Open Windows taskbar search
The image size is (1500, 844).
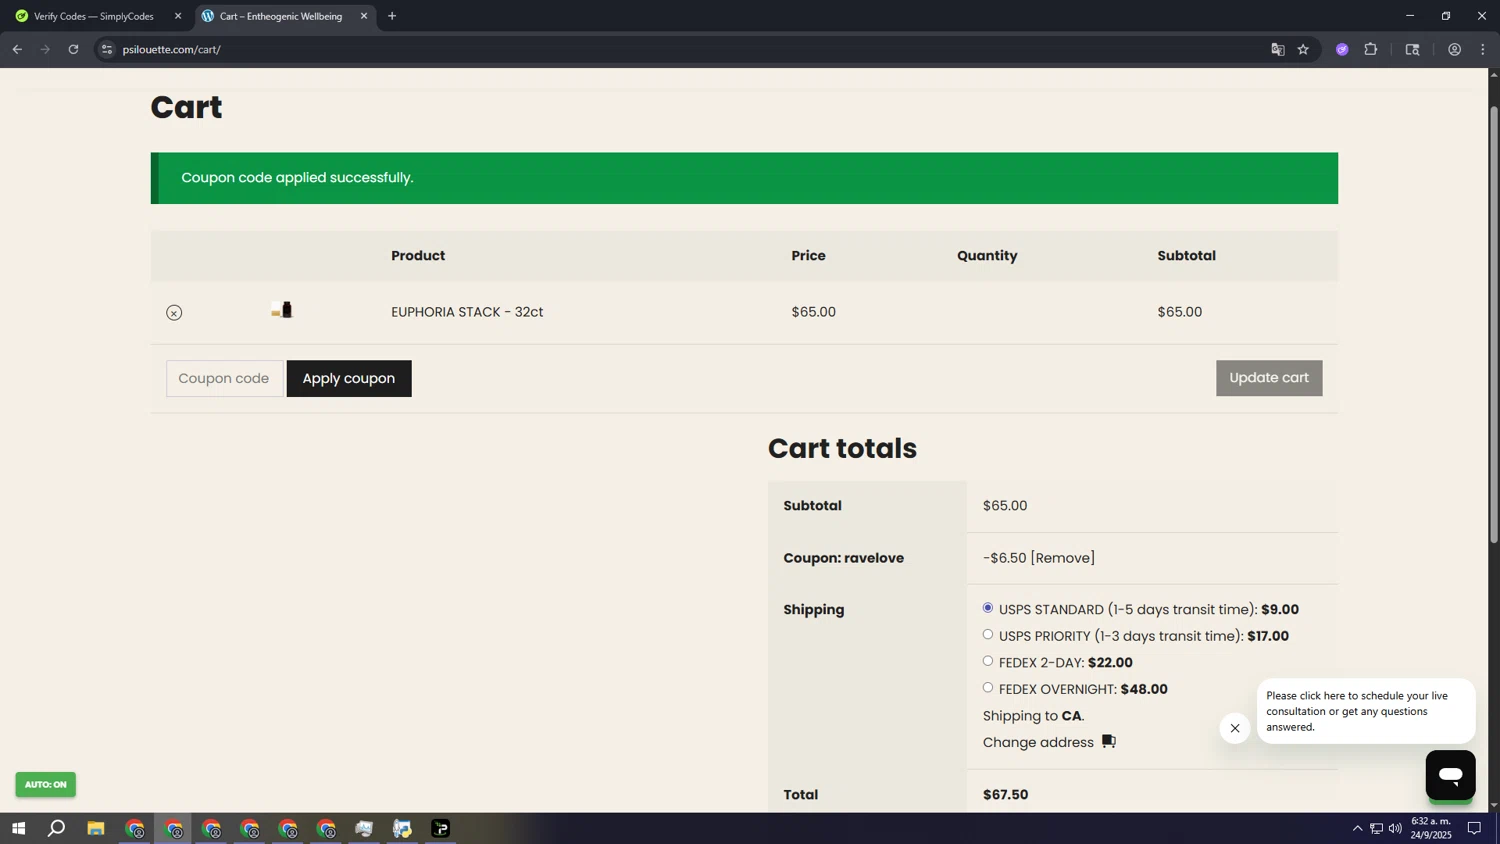point(57,828)
